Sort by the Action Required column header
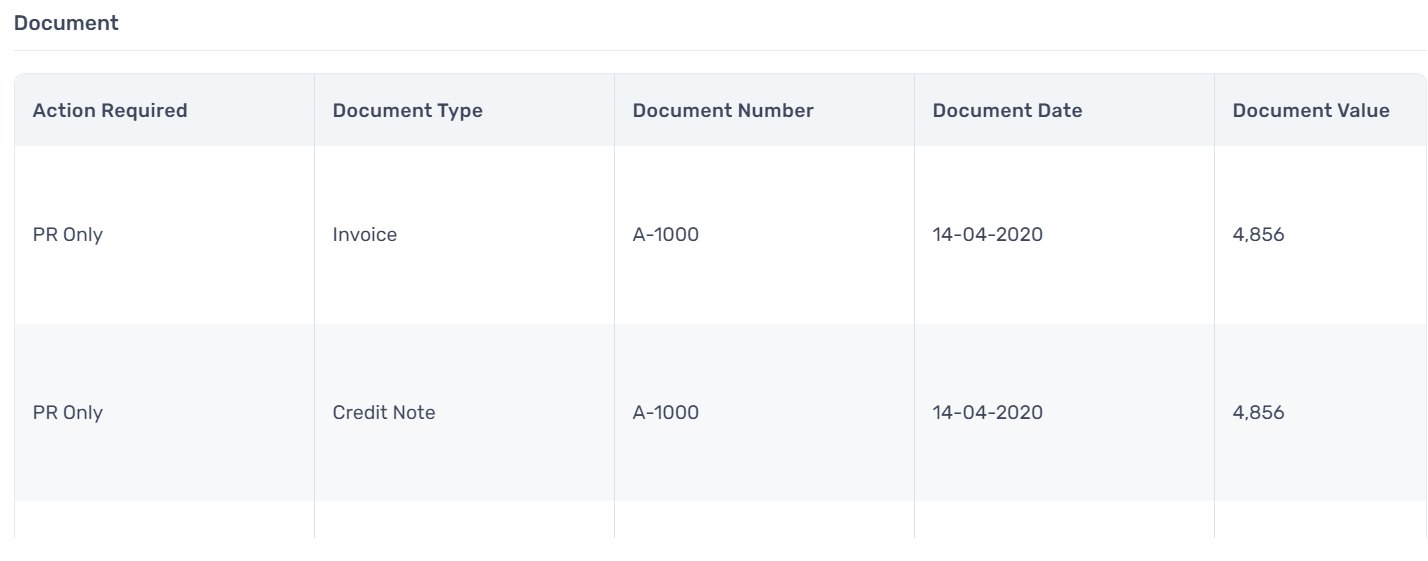 click(x=110, y=111)
